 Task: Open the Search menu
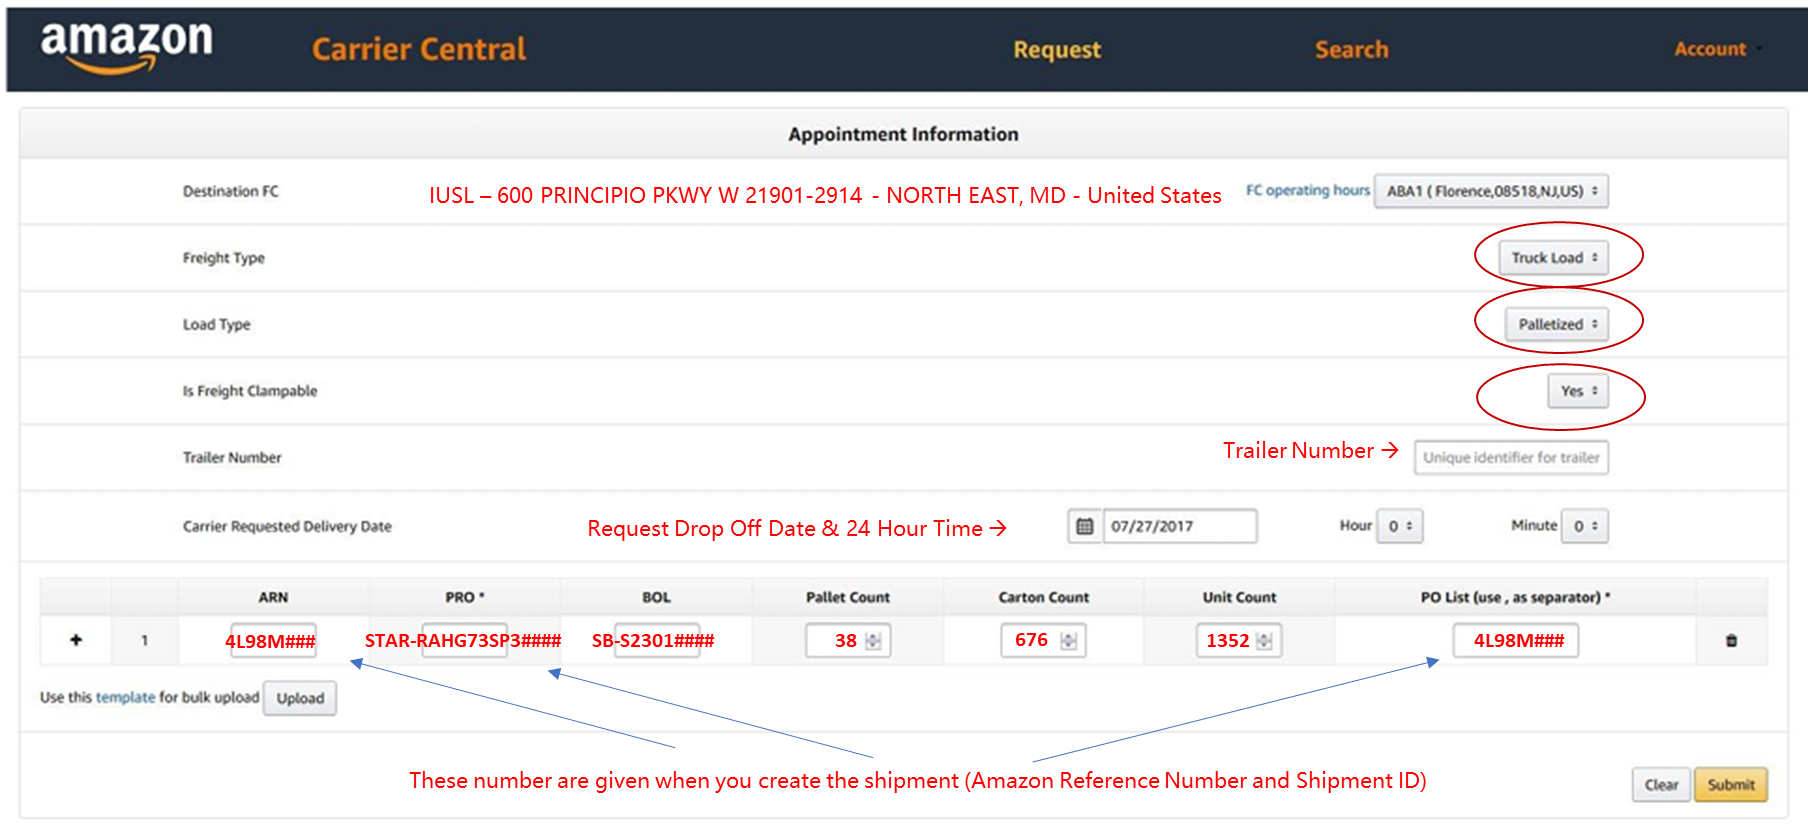(x=1351, y=49)
